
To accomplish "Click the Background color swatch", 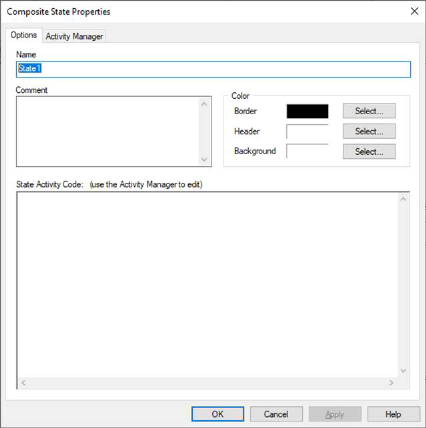I will coord(307,151).
